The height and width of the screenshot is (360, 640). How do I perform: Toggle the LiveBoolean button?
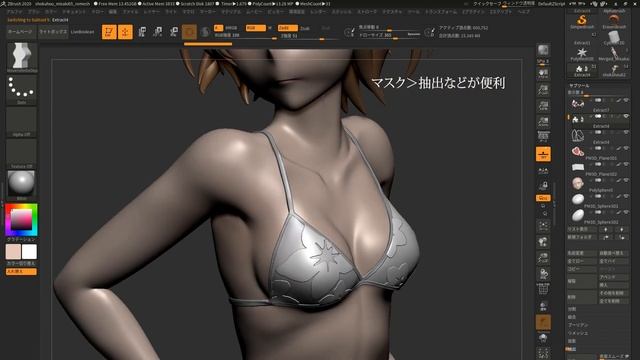click(x=82, y=32)
